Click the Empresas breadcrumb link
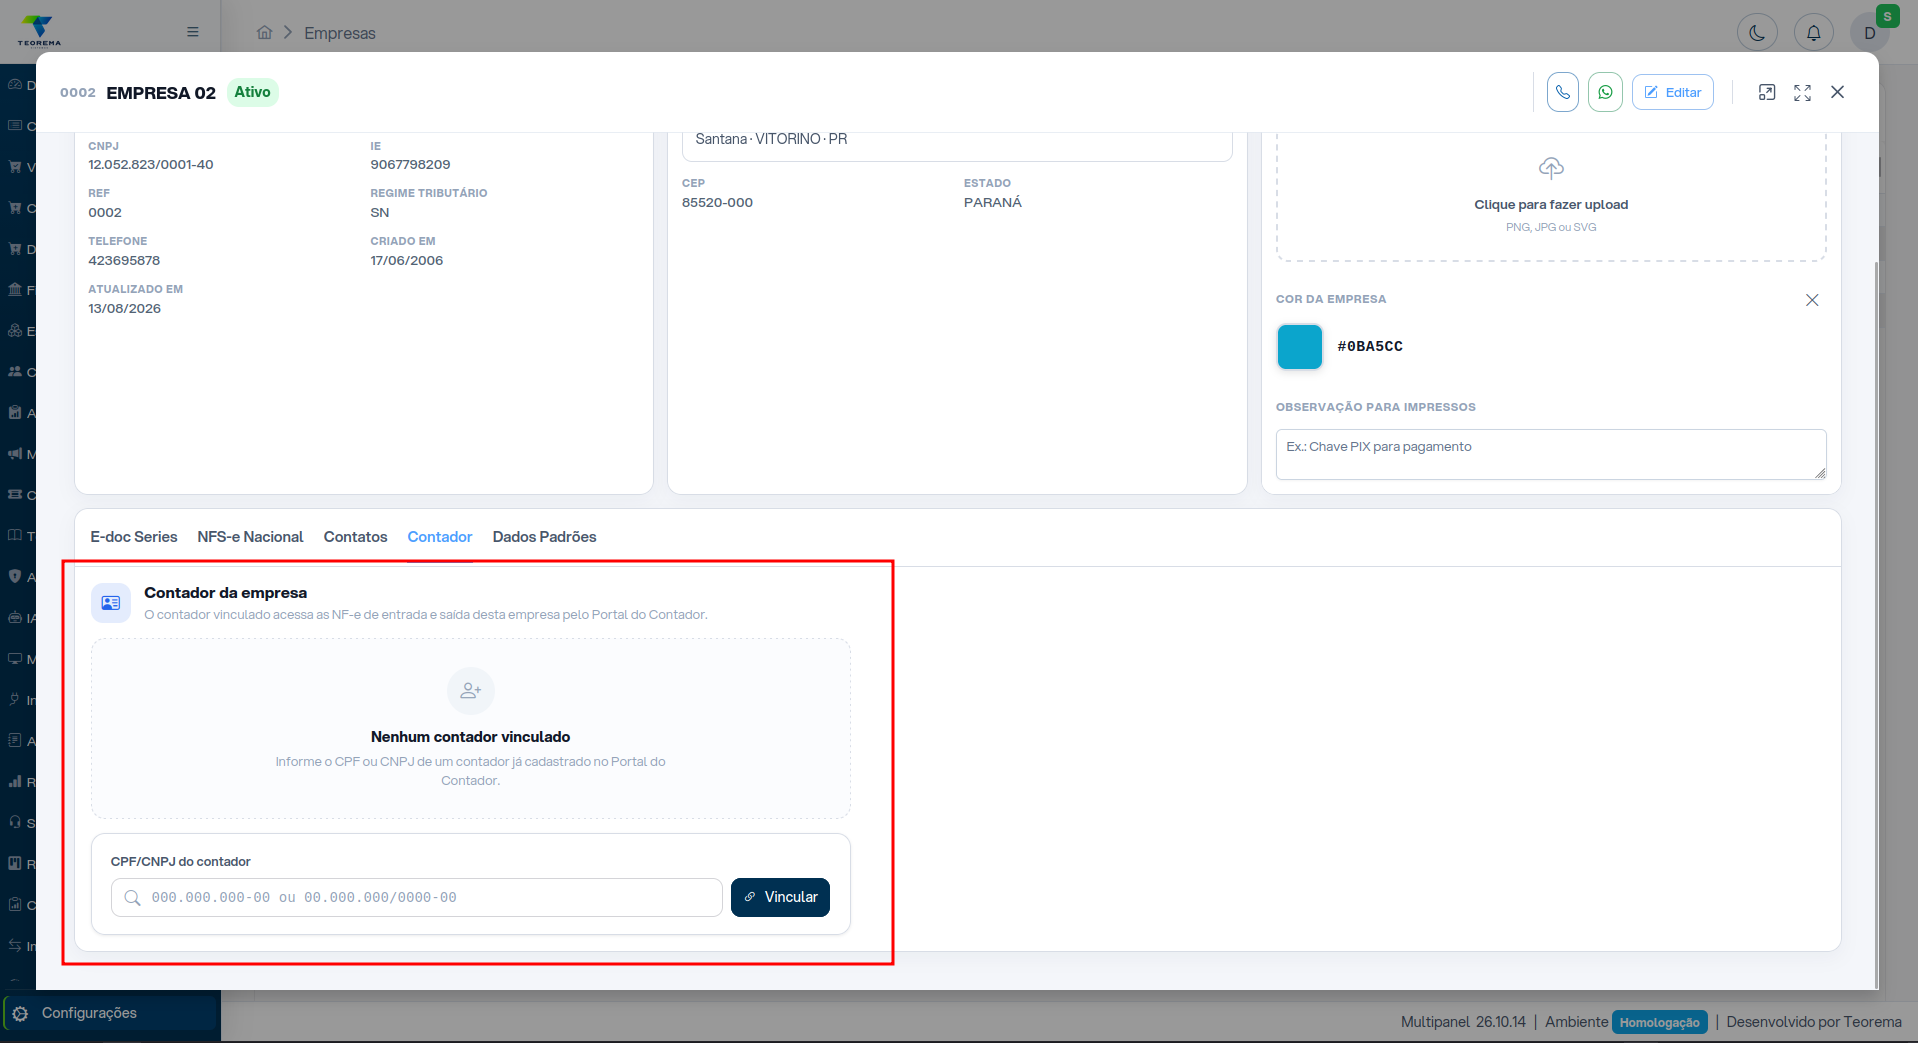The width and height of the screenshot is (1918, 1043). point(340,33)
